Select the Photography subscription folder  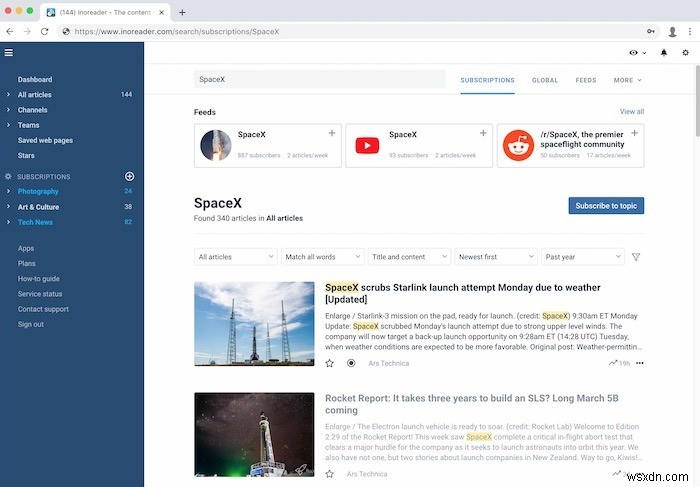pyautogui.click(x=38, y=191)
